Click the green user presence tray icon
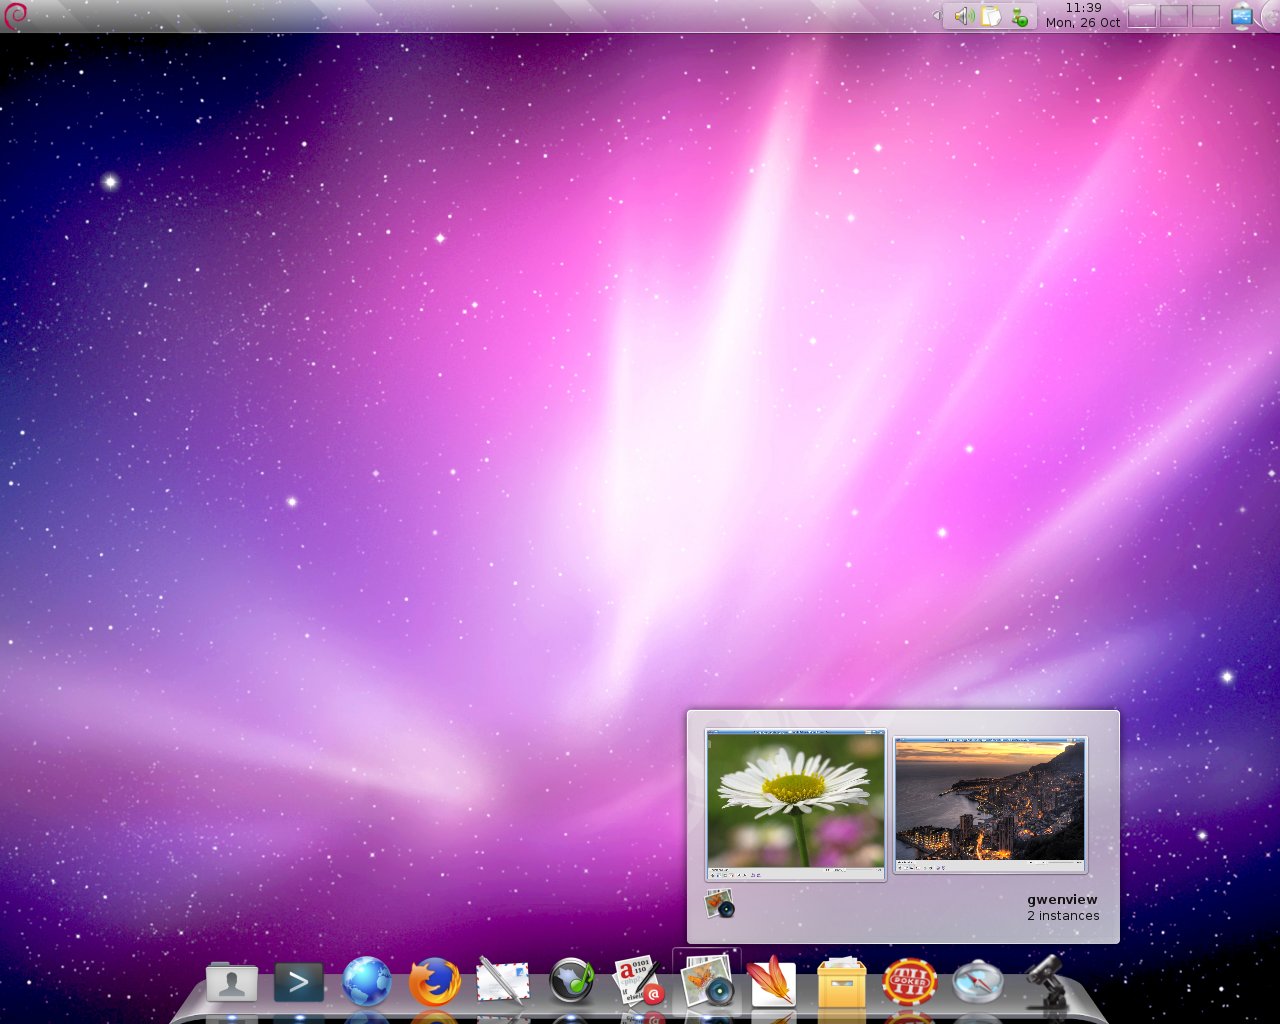Image resolution: width=1280 pixels, height=1024 pixels. pyautogui.click(x=1020, y=17)
